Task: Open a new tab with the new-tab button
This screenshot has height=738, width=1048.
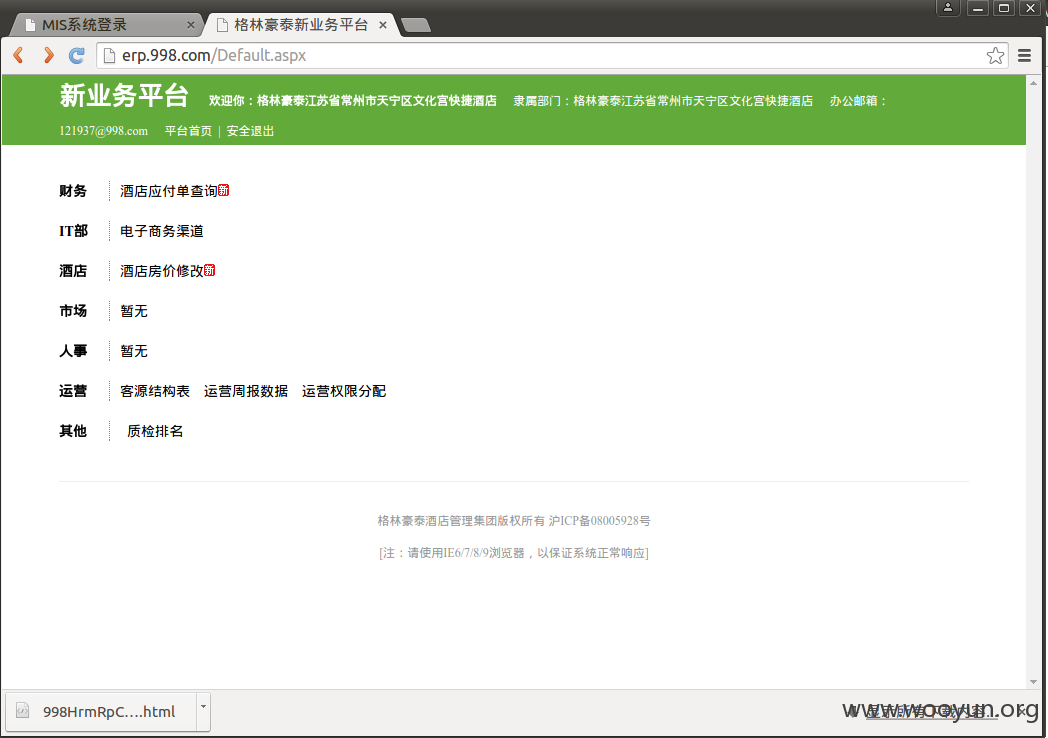Action: click(416, 25)
